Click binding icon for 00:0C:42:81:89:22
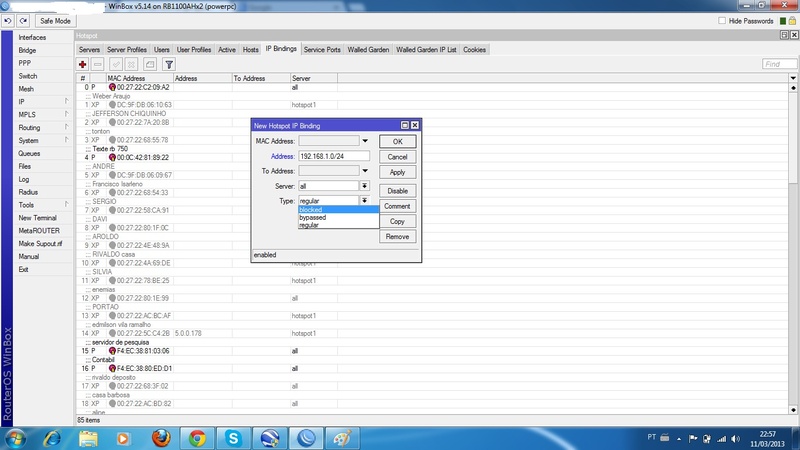This screenshot has width=800, height=450. 112,158
